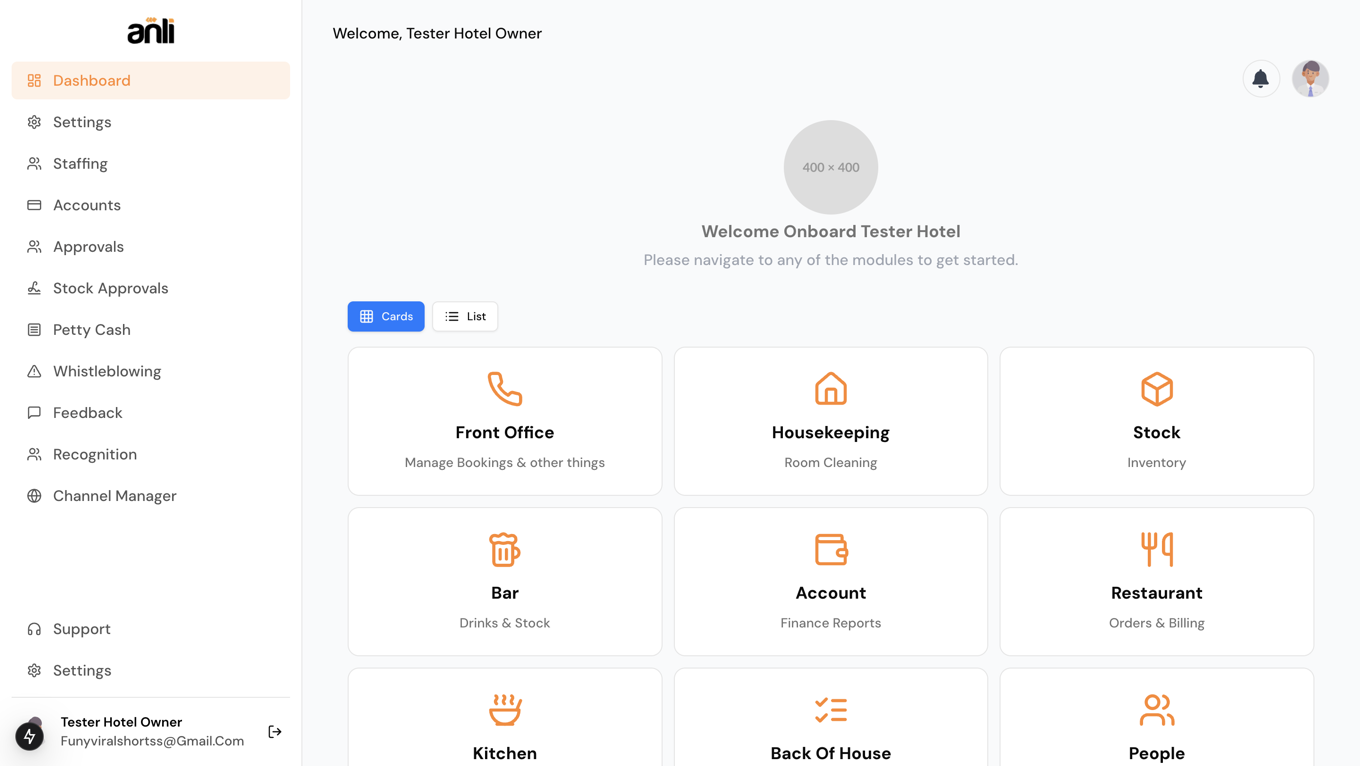The image size is (1360, 766).
Task: Click the bottom Settings gear icon
Action: (34, 671)
